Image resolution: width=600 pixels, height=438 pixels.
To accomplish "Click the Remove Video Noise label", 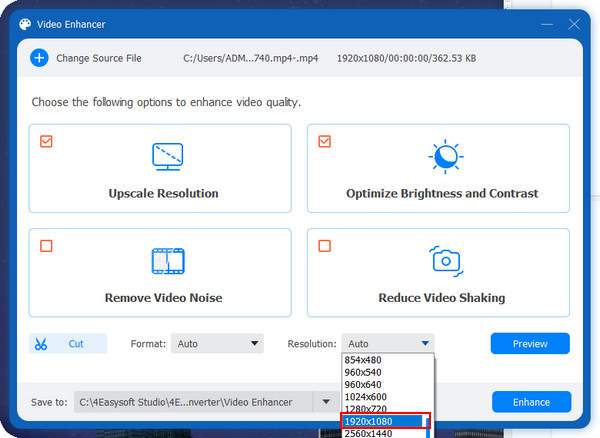I will [x=163, y=298].
